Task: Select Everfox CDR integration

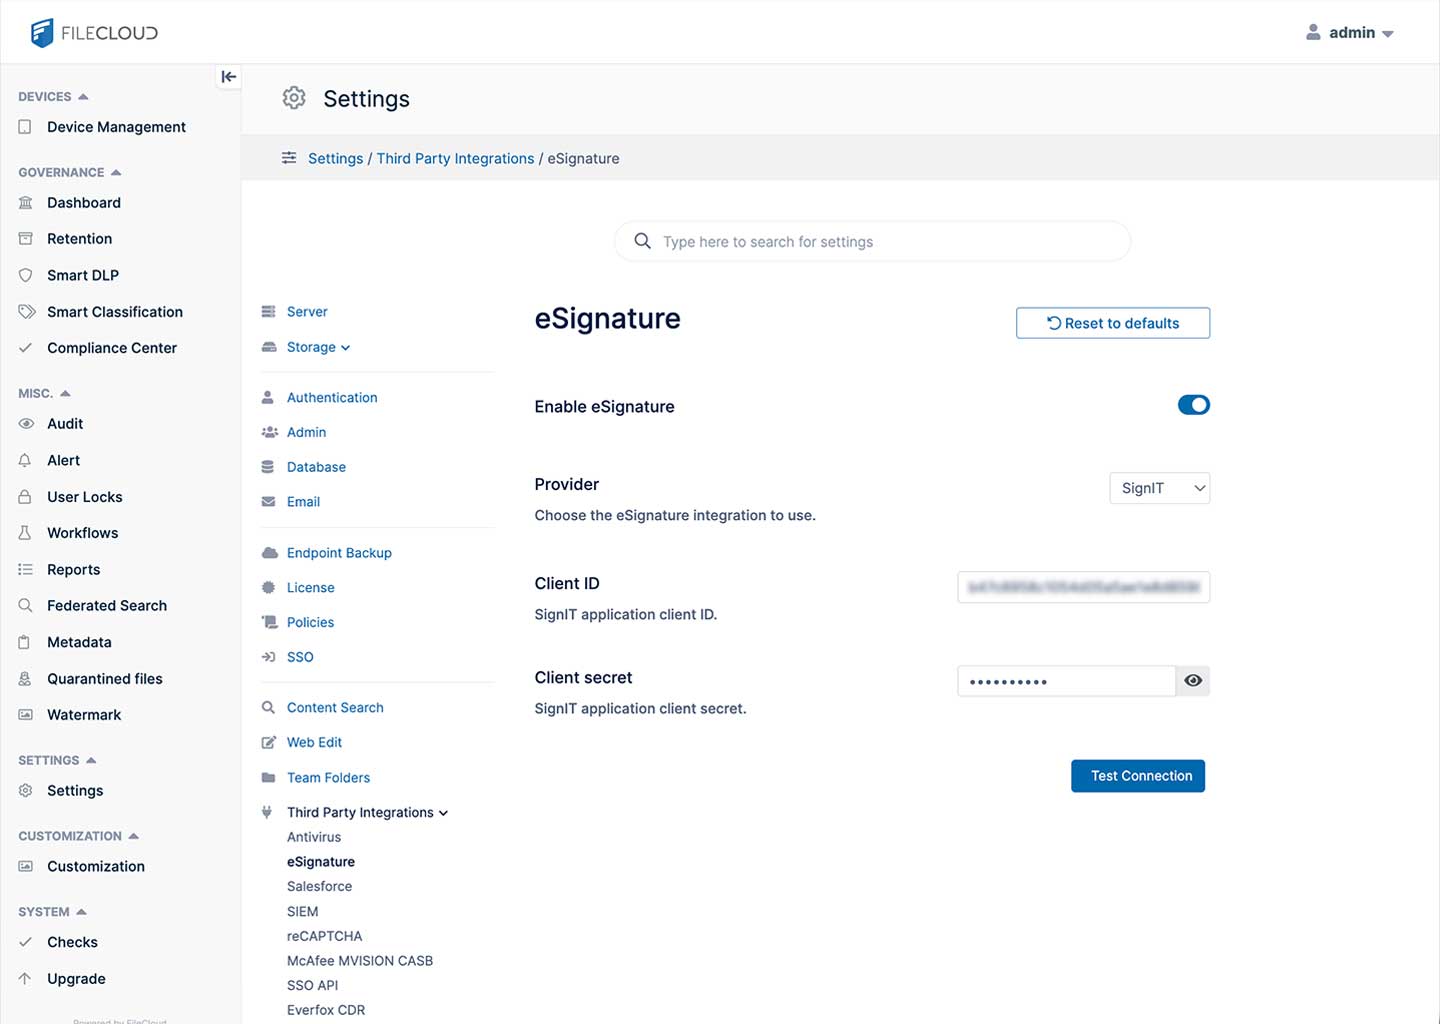Action: pyautogui.click(x=326, y=1010)
